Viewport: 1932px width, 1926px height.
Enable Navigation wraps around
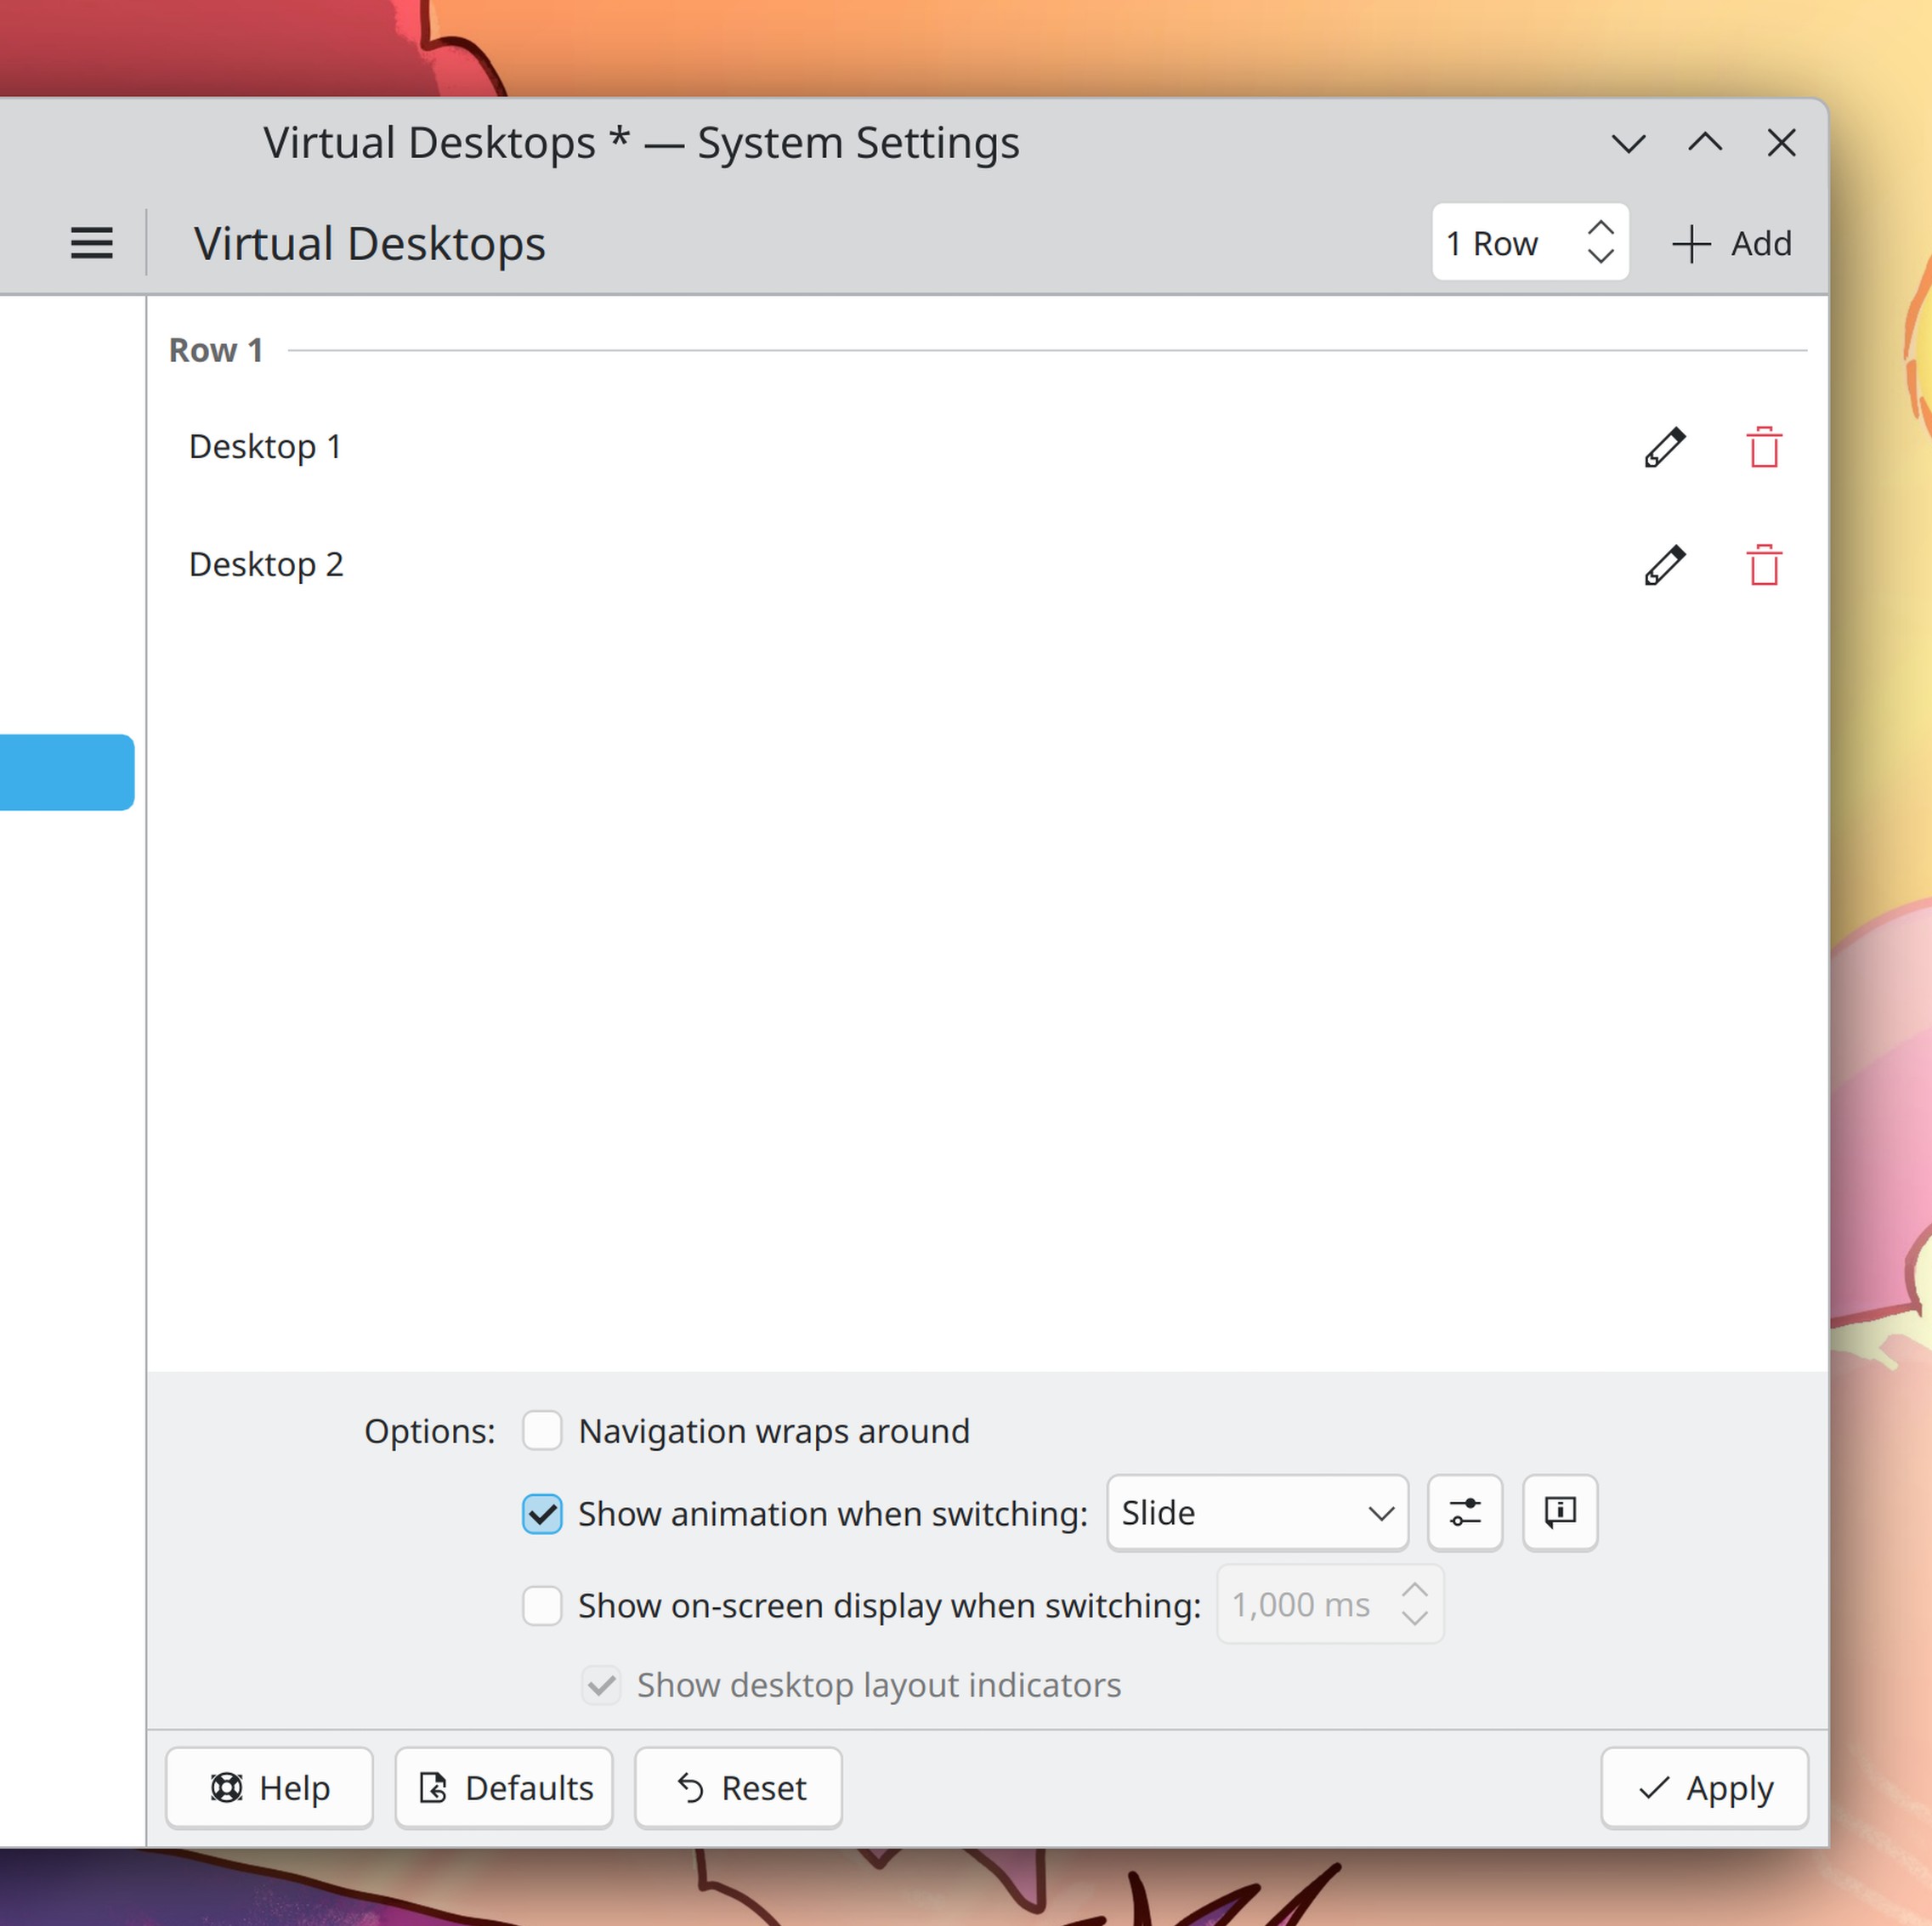coord(542,1430)
